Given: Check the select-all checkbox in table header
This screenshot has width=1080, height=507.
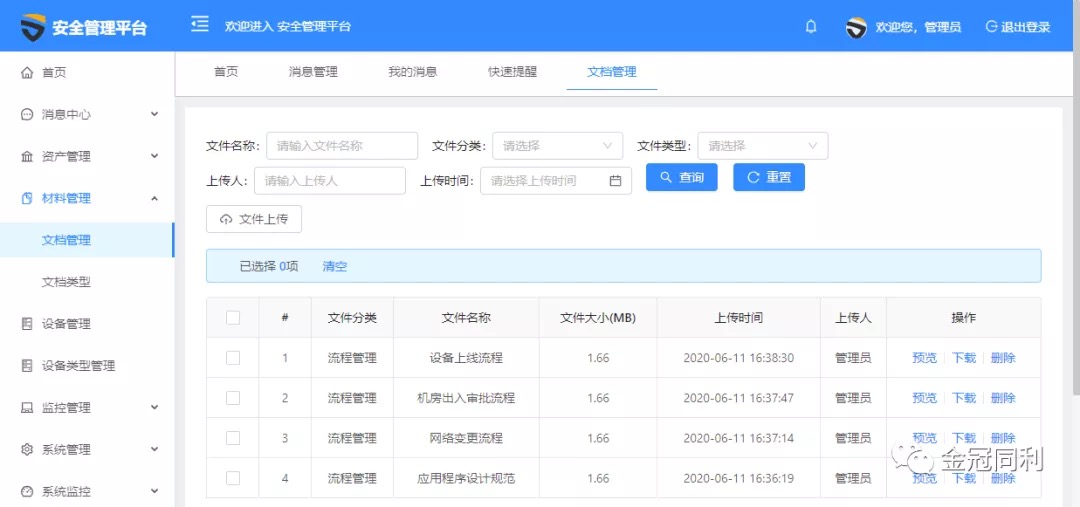Looking at the screenshot, I should point(233,318).
